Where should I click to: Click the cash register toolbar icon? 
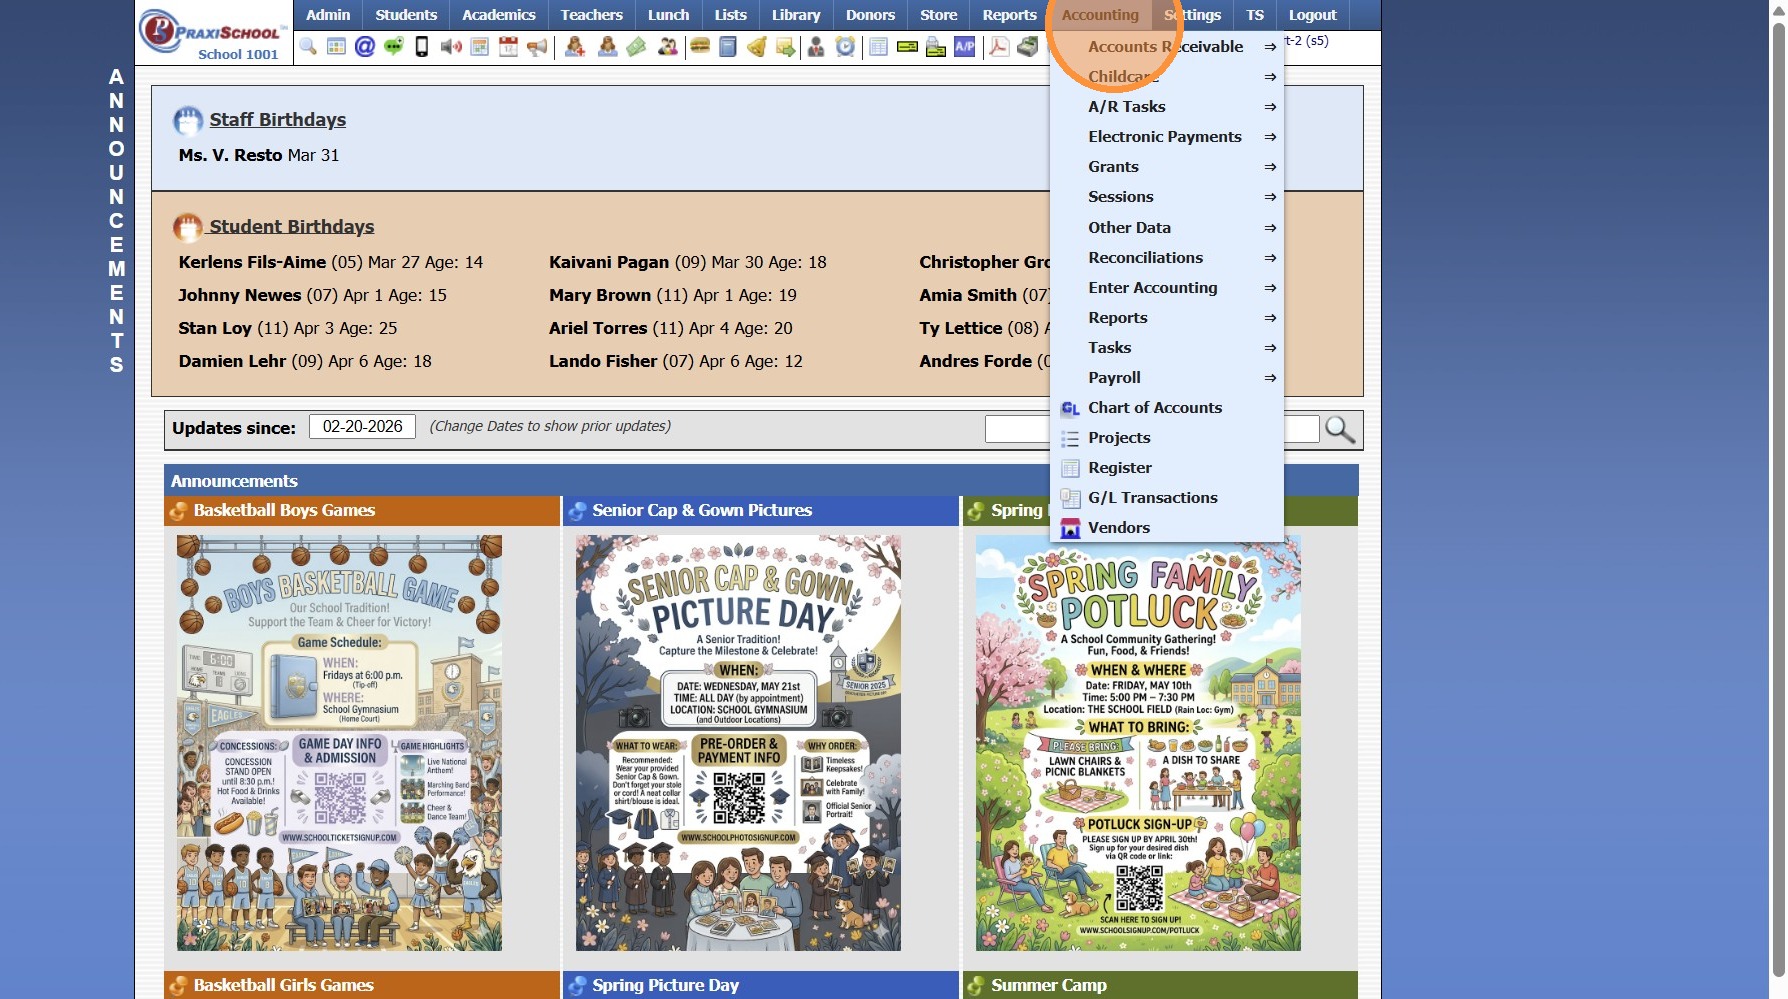click(x=1028, y=47)
